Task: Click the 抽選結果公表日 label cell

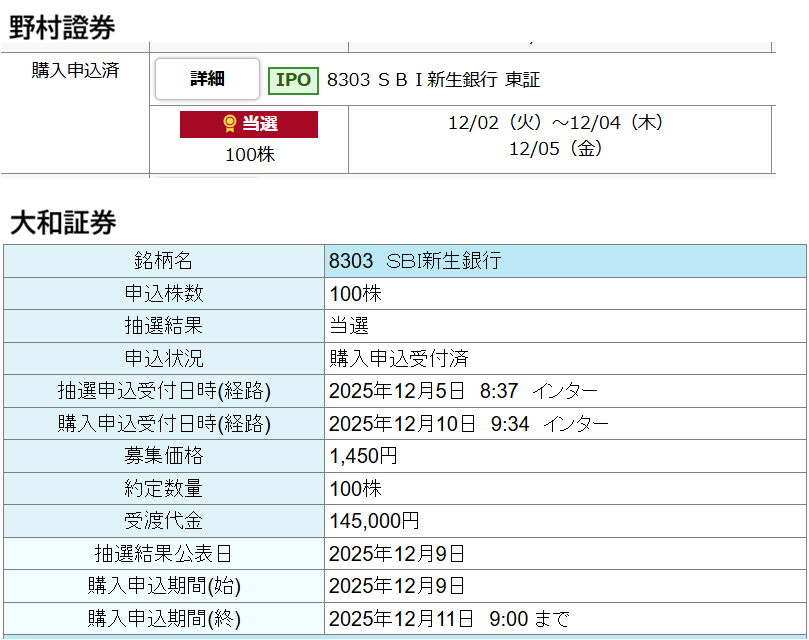Action: point(164,554)
